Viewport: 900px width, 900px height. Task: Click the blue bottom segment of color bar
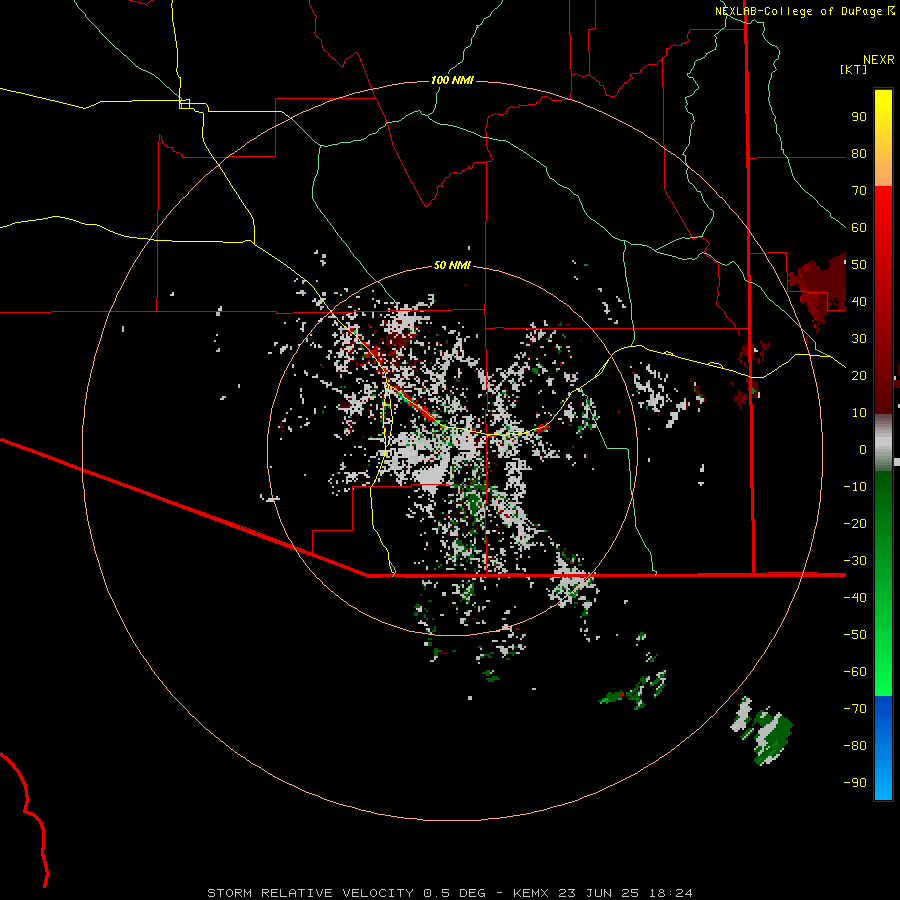point(883,748)
